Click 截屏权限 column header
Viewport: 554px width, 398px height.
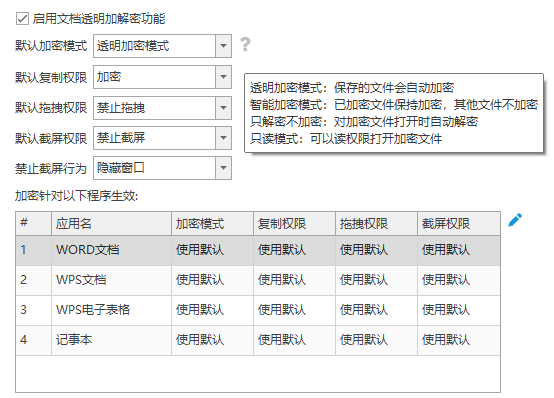point(459,223)
